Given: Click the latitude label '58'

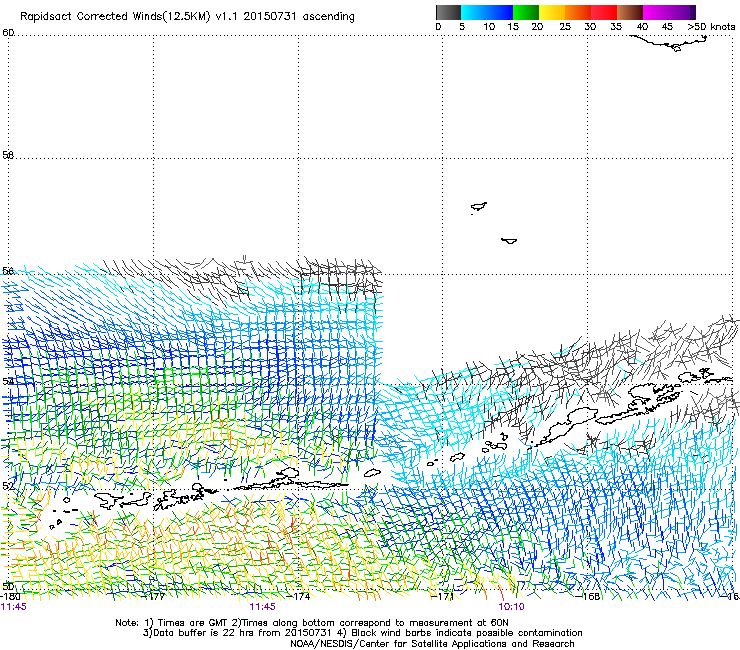Looking at the screenshot, I should (x=8, y=155).
